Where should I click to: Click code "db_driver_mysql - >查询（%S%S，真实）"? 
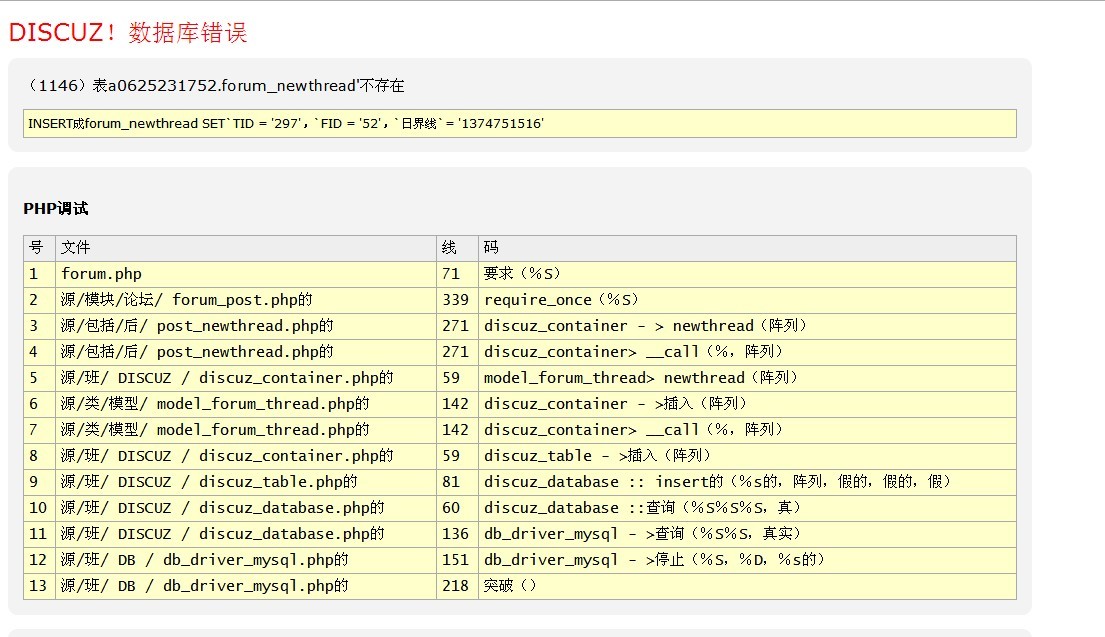(643, 534)
